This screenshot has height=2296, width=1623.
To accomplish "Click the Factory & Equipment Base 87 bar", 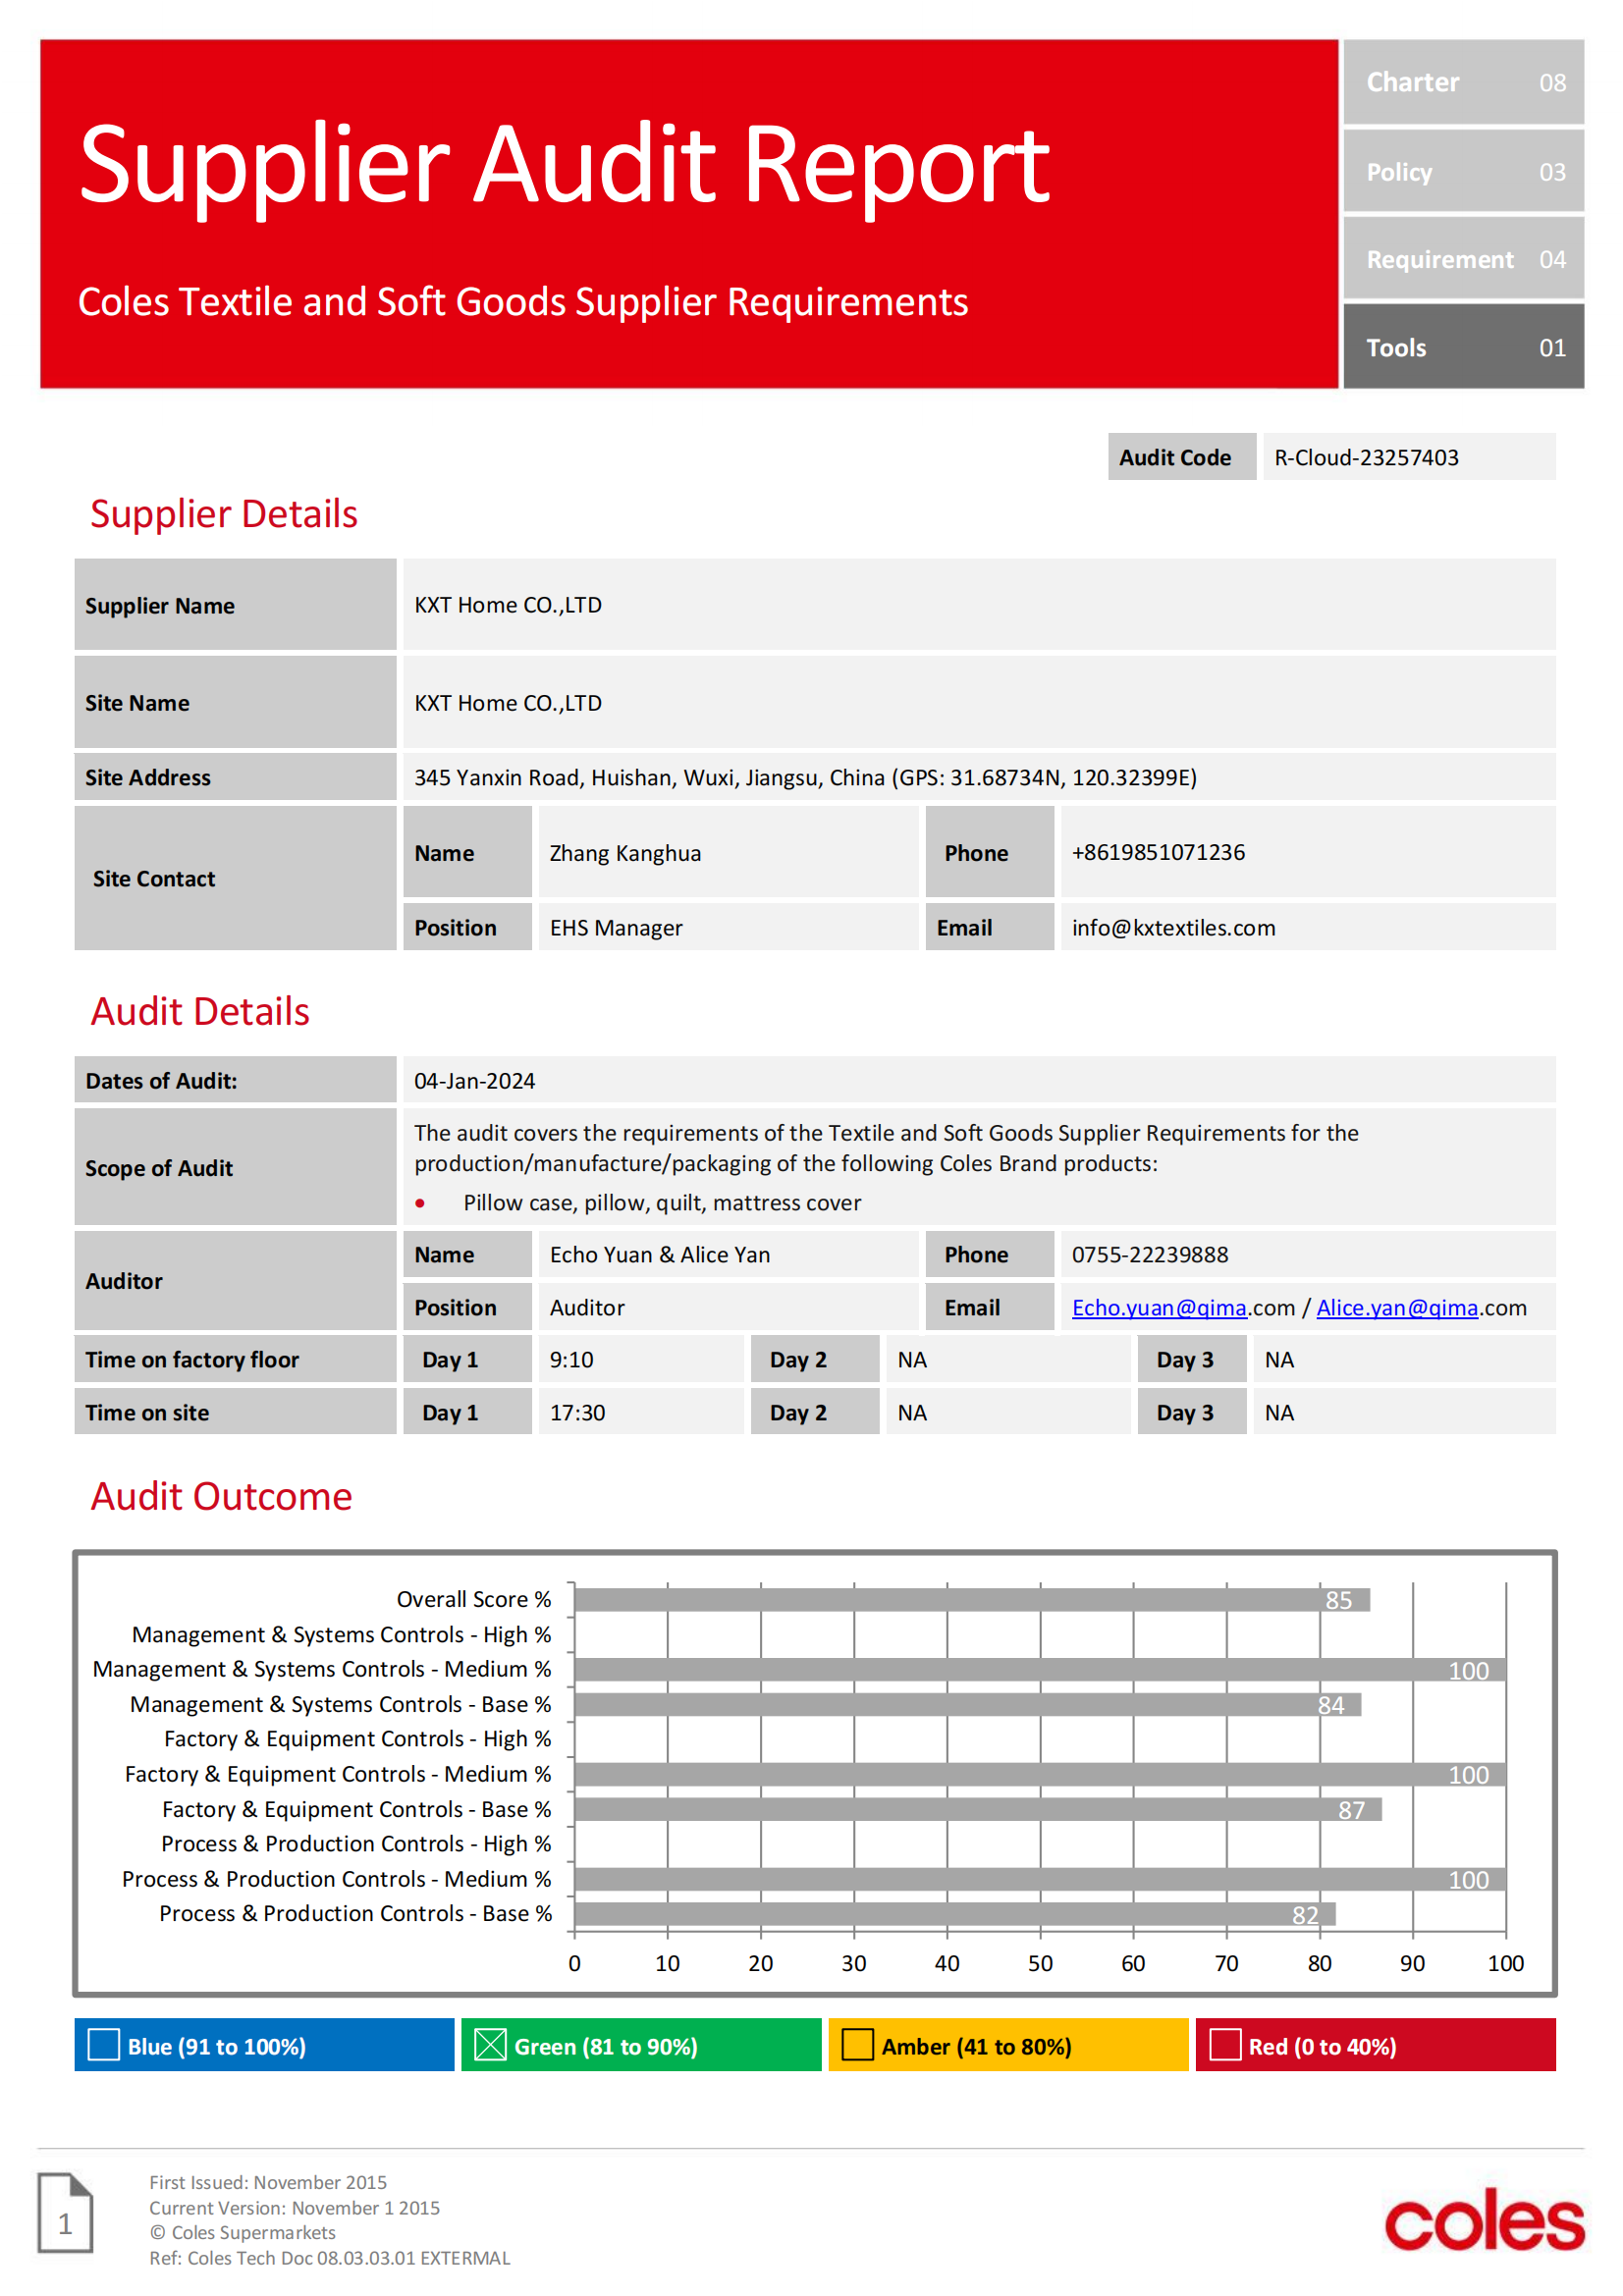I will [x=978, y=1810].
